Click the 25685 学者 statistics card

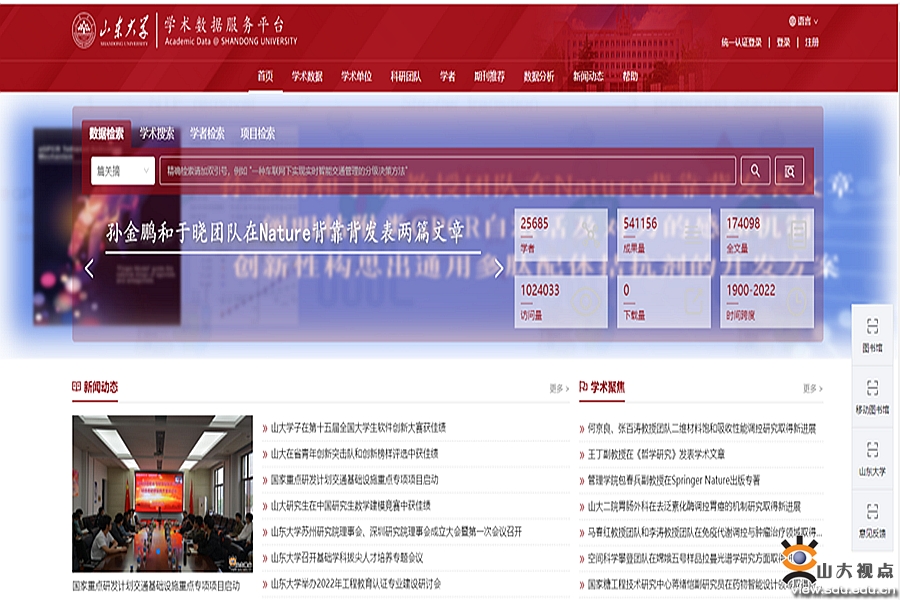point(561,235)
